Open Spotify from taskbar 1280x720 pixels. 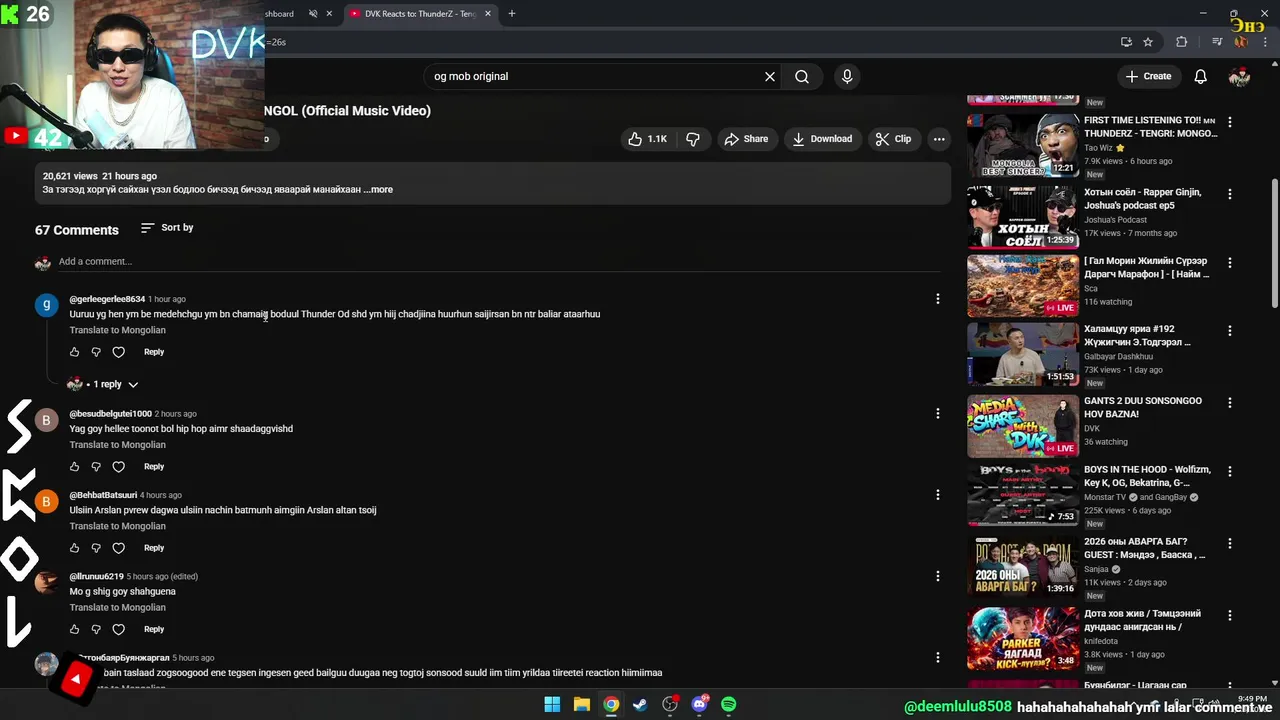pyautogui.click(x=729, y=705)
